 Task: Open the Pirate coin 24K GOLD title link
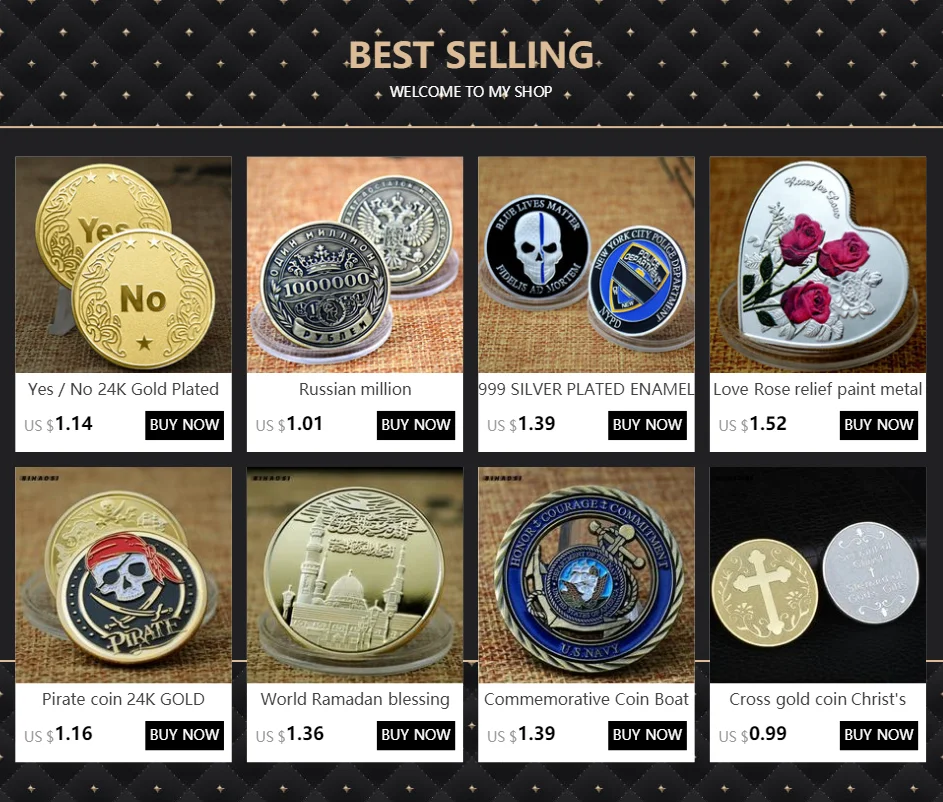tap(123, 700)
